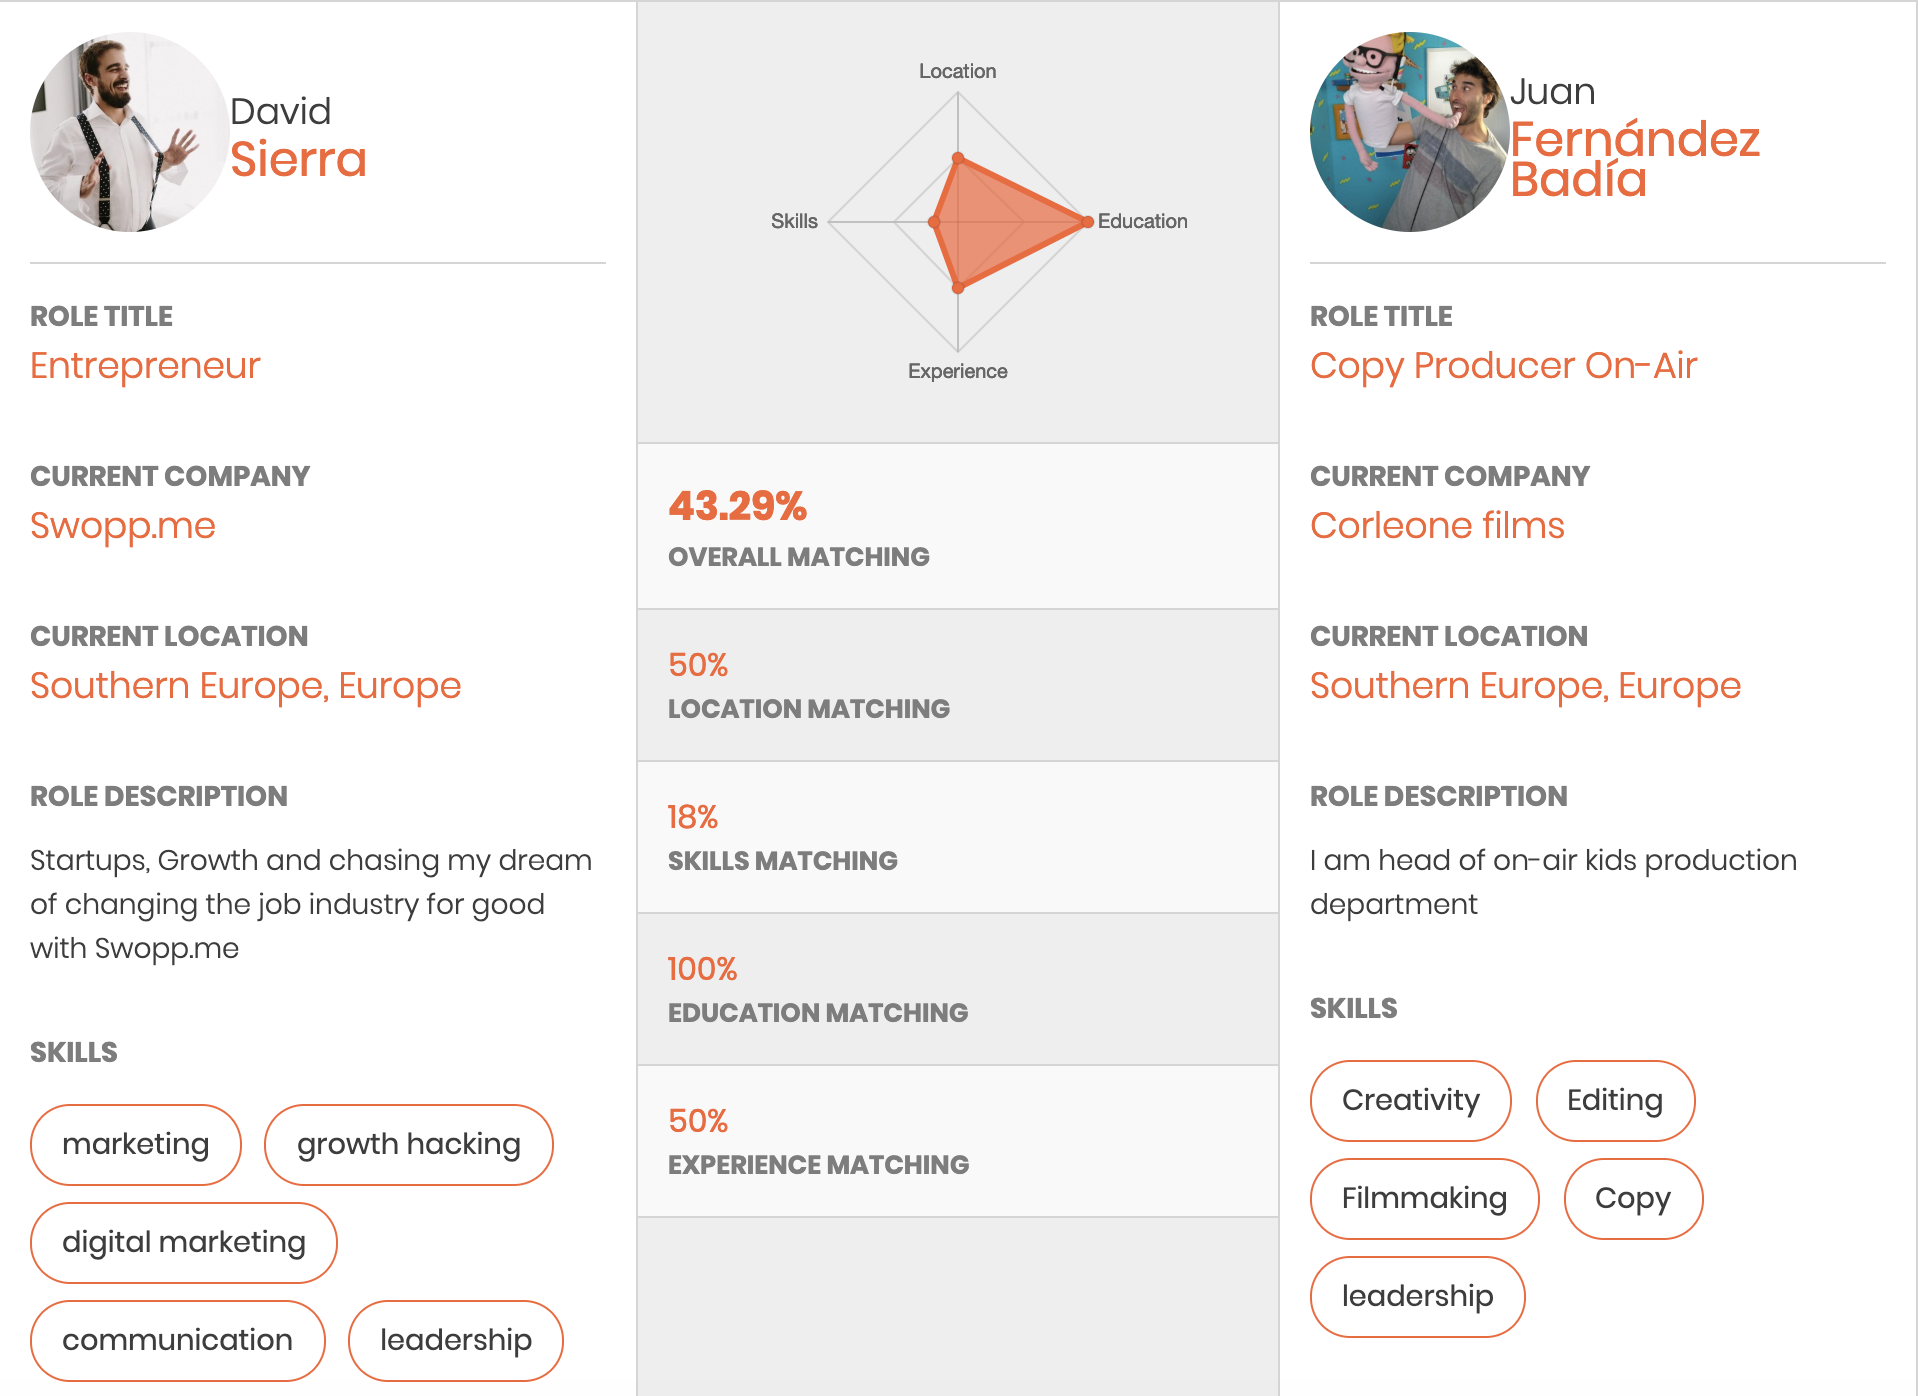Select the growth hacking skill tag
The width and height of the screenshot is (1918, 1396).
click(409, 1144)
